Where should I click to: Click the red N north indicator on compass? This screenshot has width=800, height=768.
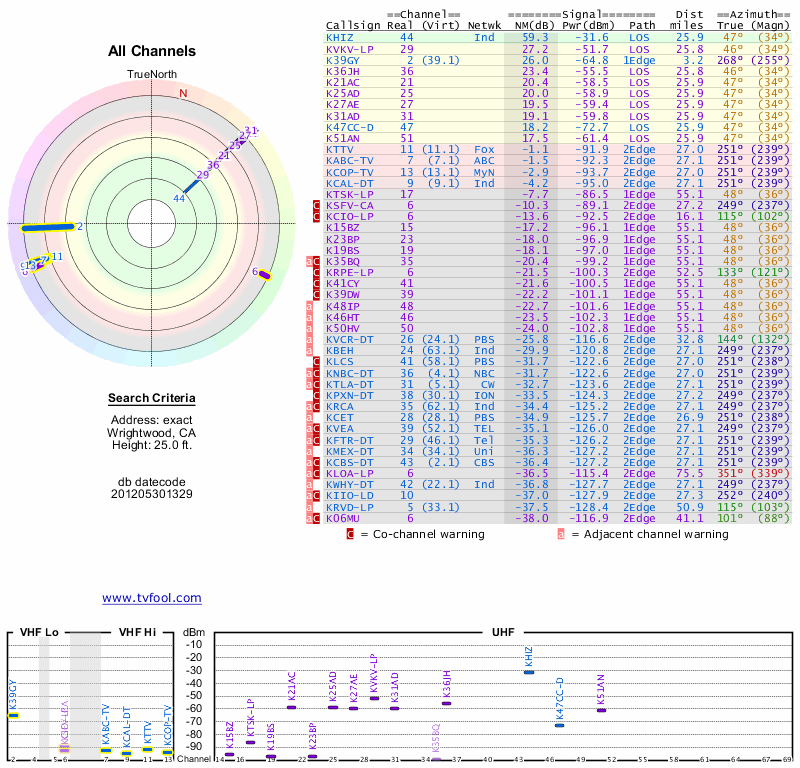(183, 94)
